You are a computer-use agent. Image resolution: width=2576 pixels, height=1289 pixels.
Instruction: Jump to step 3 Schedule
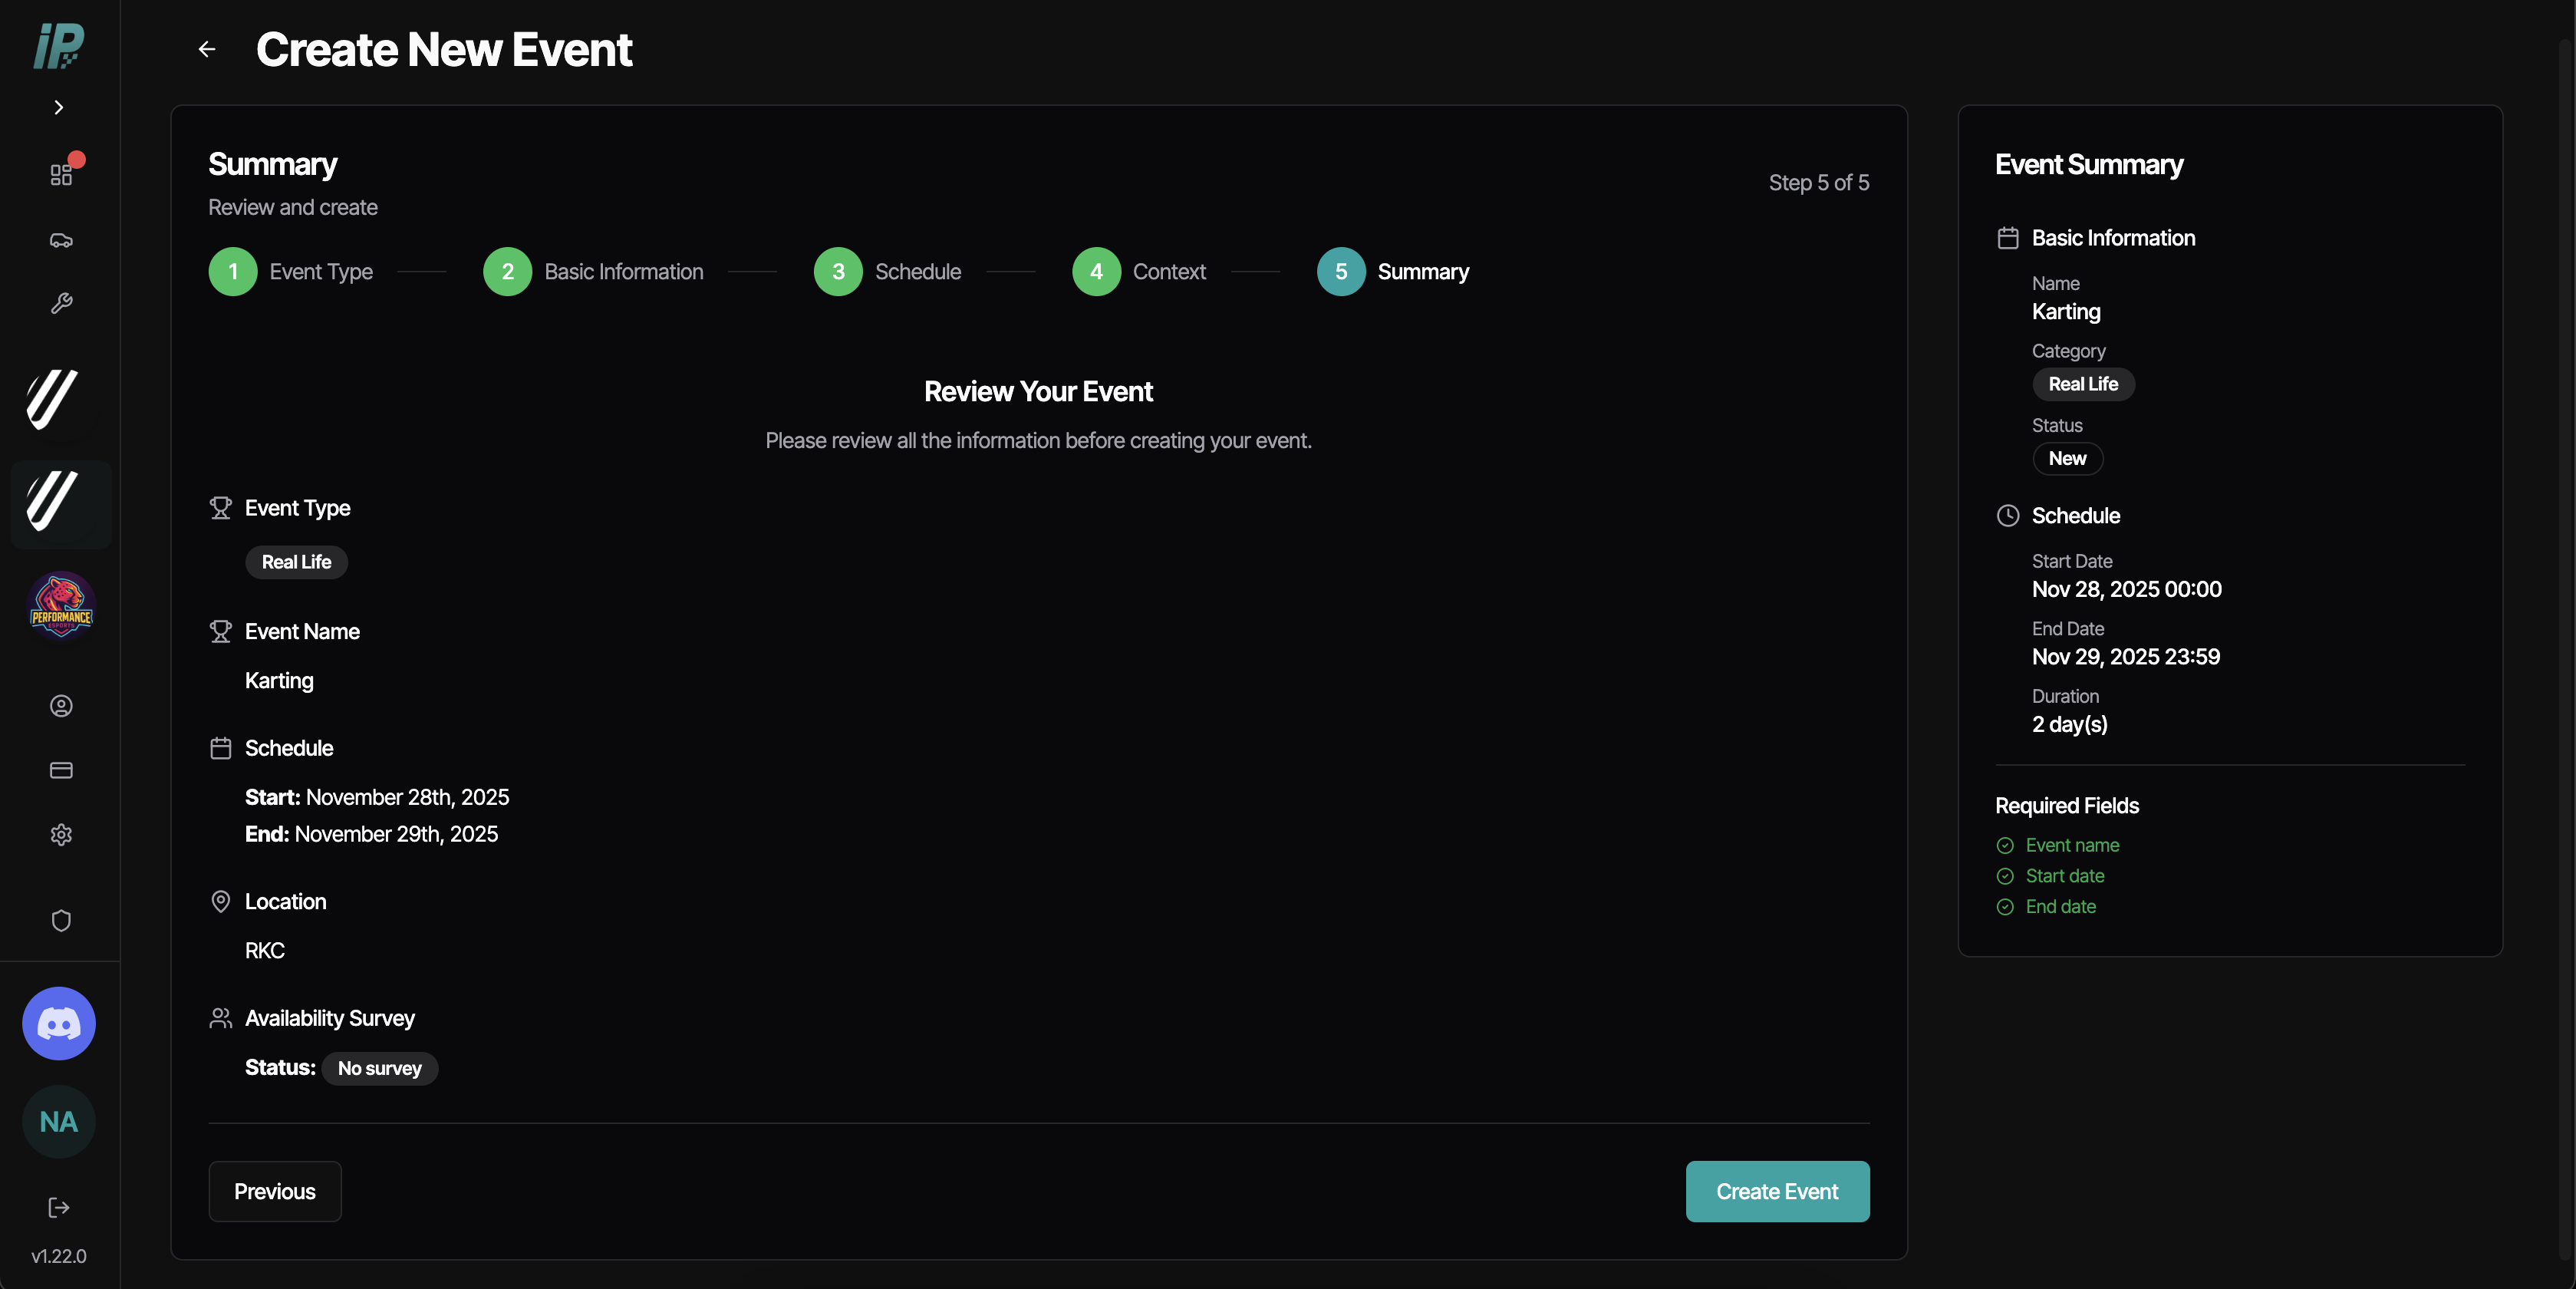coord(888,271)
